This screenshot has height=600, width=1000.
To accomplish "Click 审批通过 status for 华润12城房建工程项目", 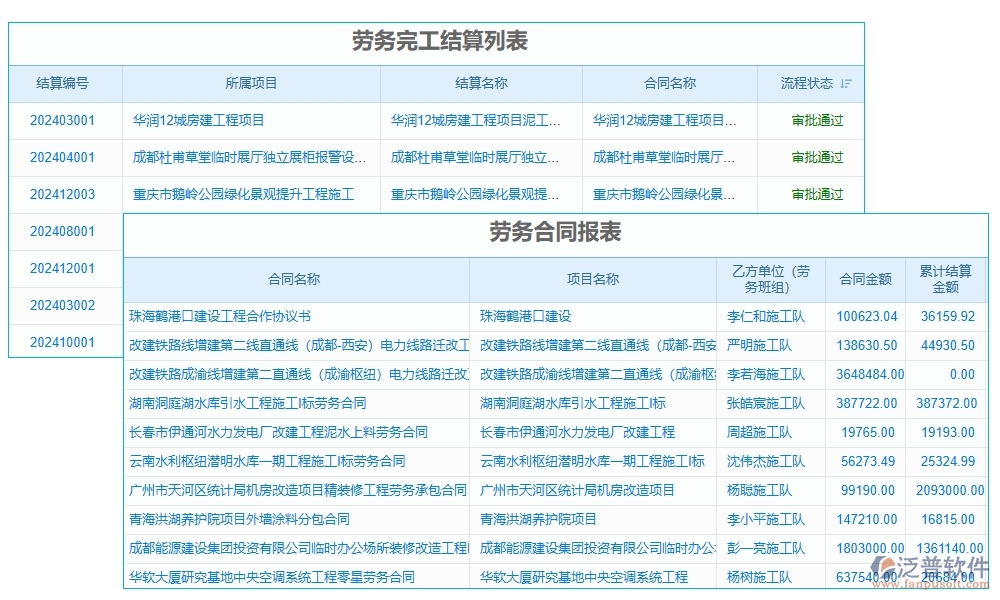I will point(816,120).
